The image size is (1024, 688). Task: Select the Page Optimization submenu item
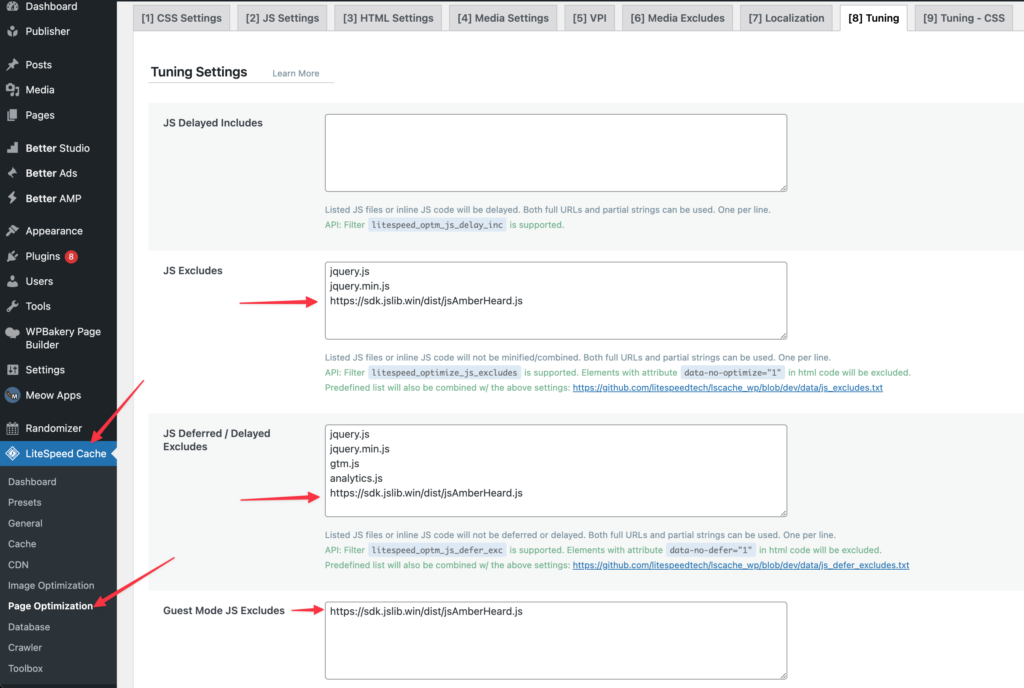[50, 606]
